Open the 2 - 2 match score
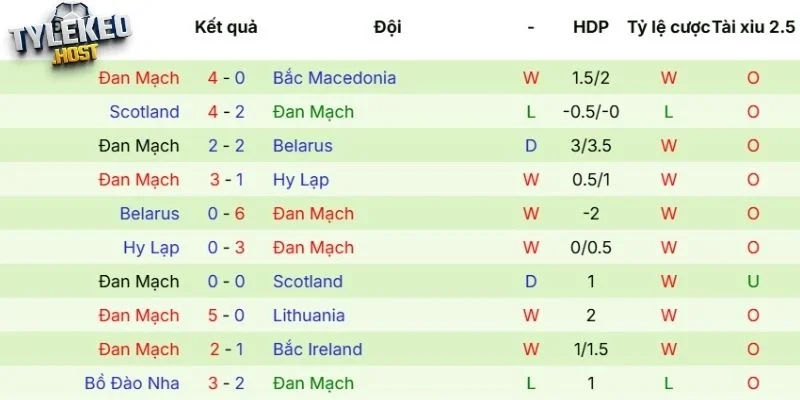The height and width of the screenshot is (400, 800). pos(226,146)
